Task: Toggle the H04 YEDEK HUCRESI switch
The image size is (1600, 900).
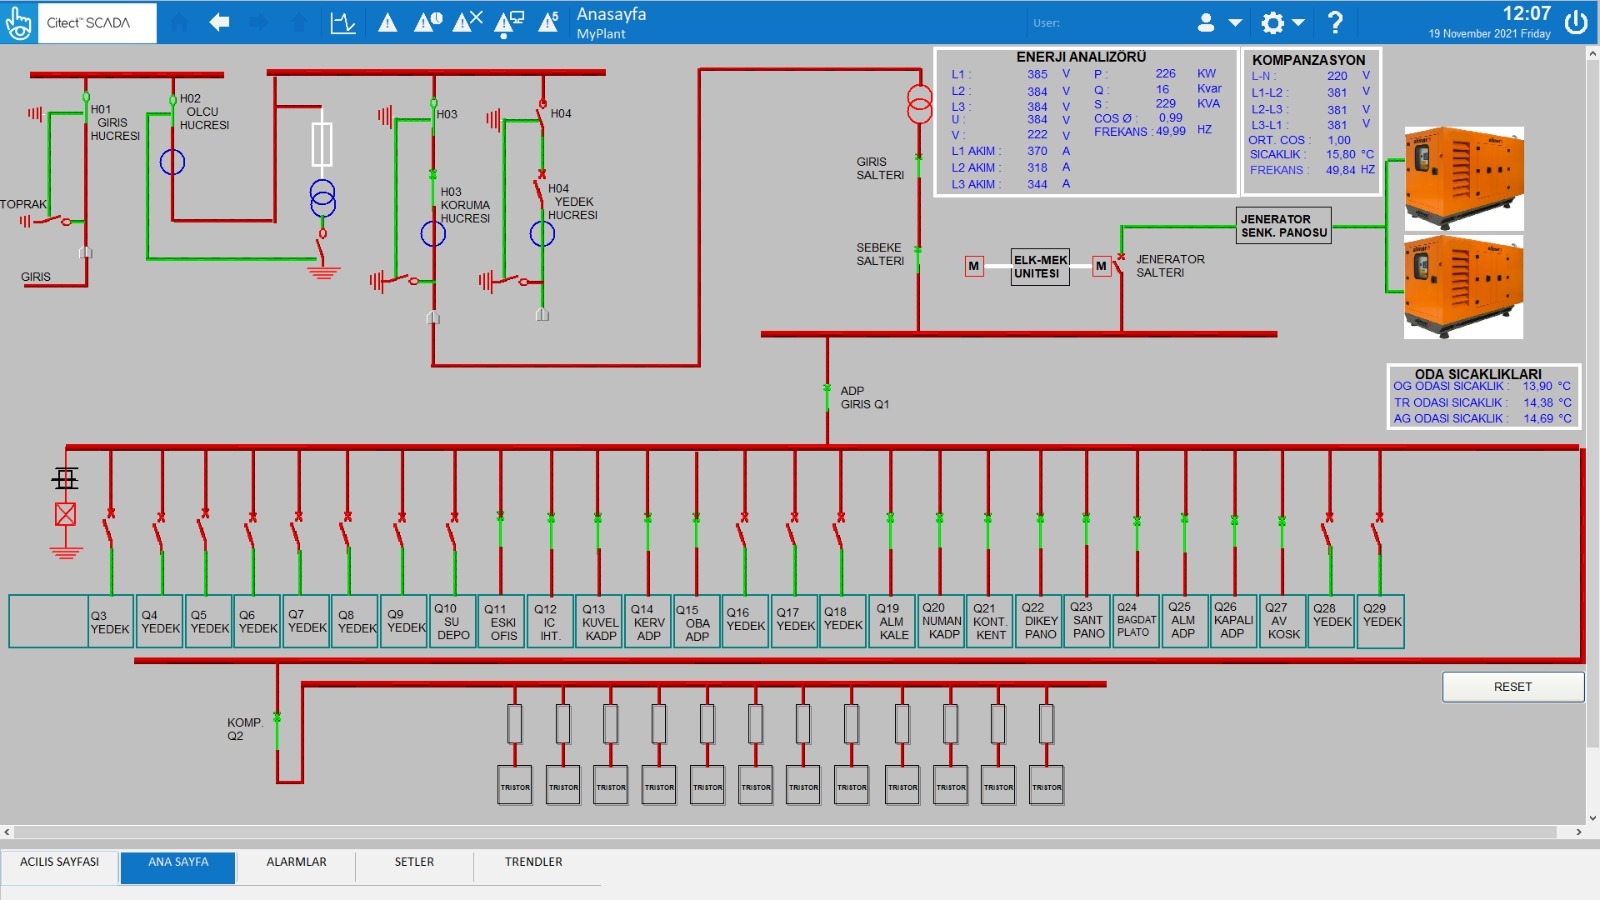Action: point(541,188)
